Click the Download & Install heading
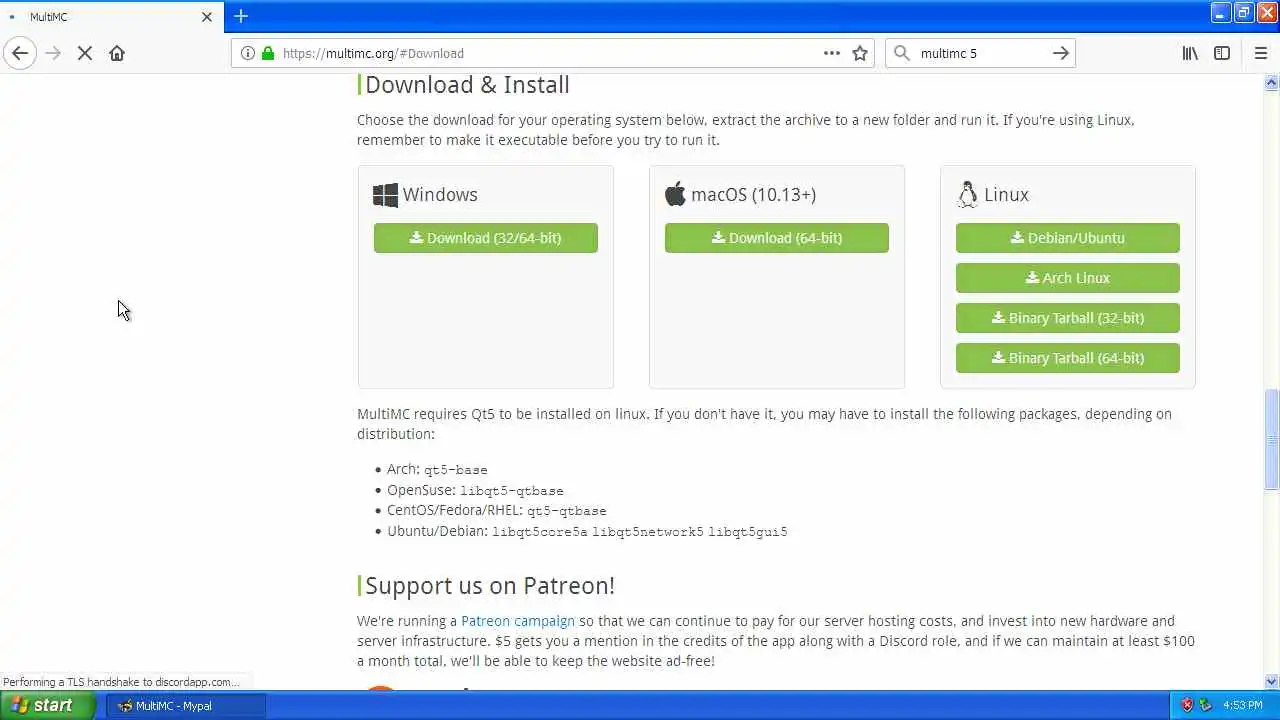 pyautogui.click(x=467, y=85)
